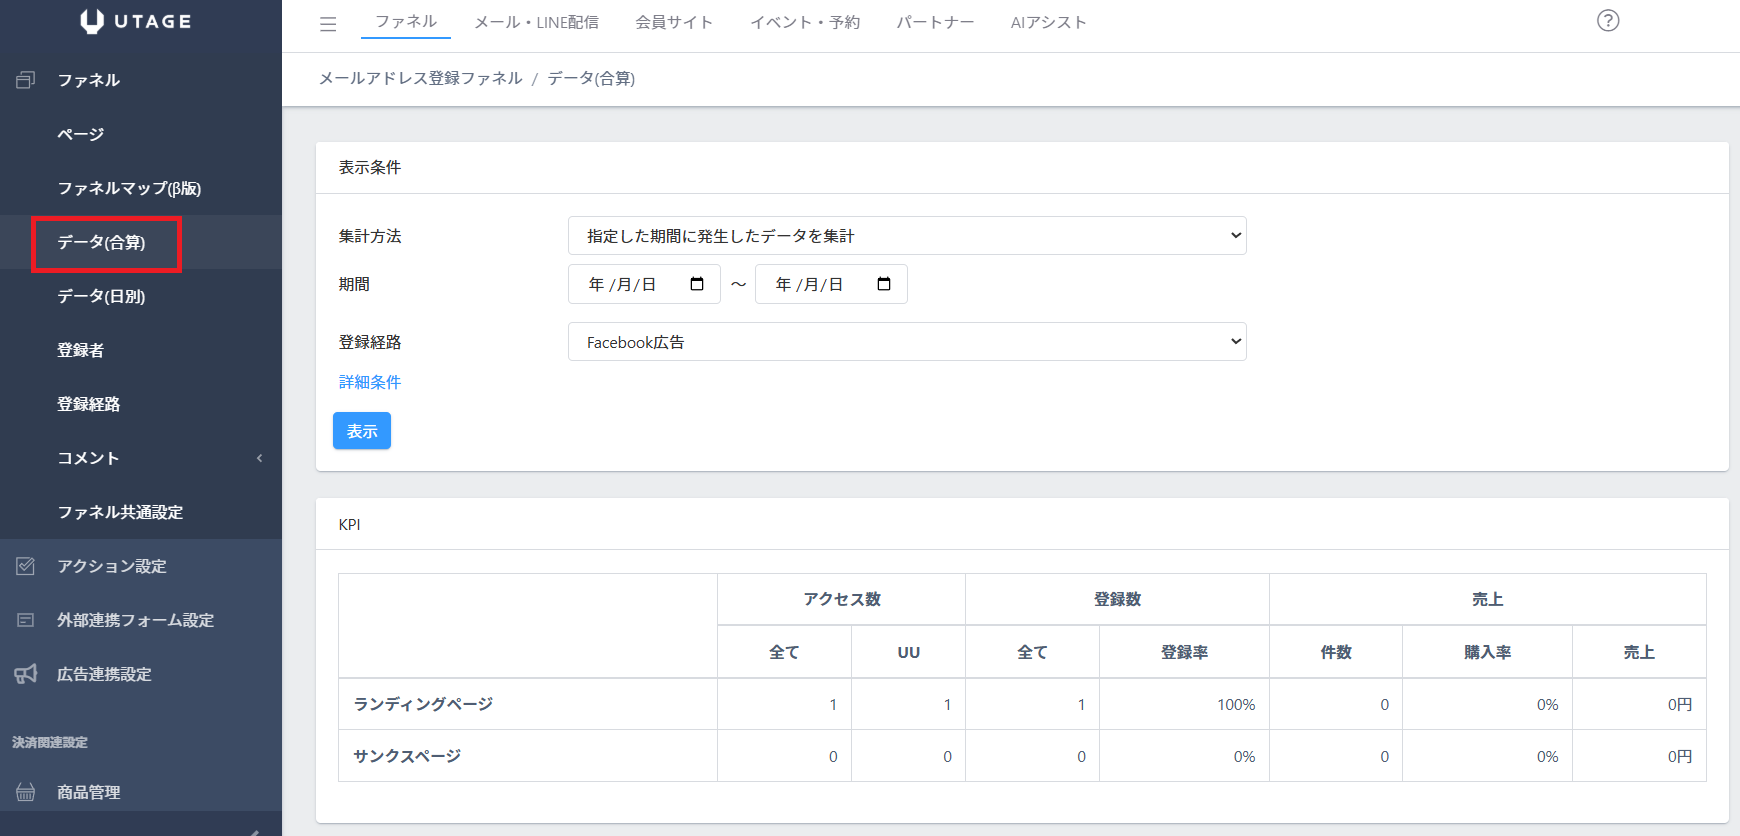This screenshot has height=836, width=1740.
Task: Open the 集計方法 dropdown
Action: 906,236
